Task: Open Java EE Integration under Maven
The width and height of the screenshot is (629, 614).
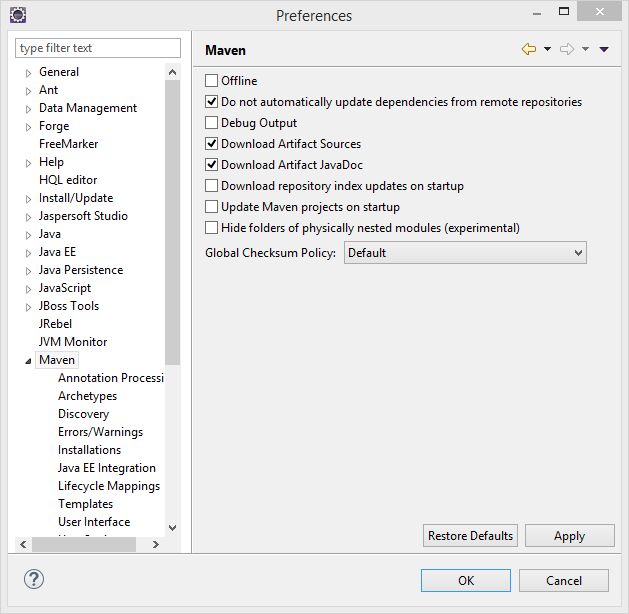Action: (x=107, y=468)
